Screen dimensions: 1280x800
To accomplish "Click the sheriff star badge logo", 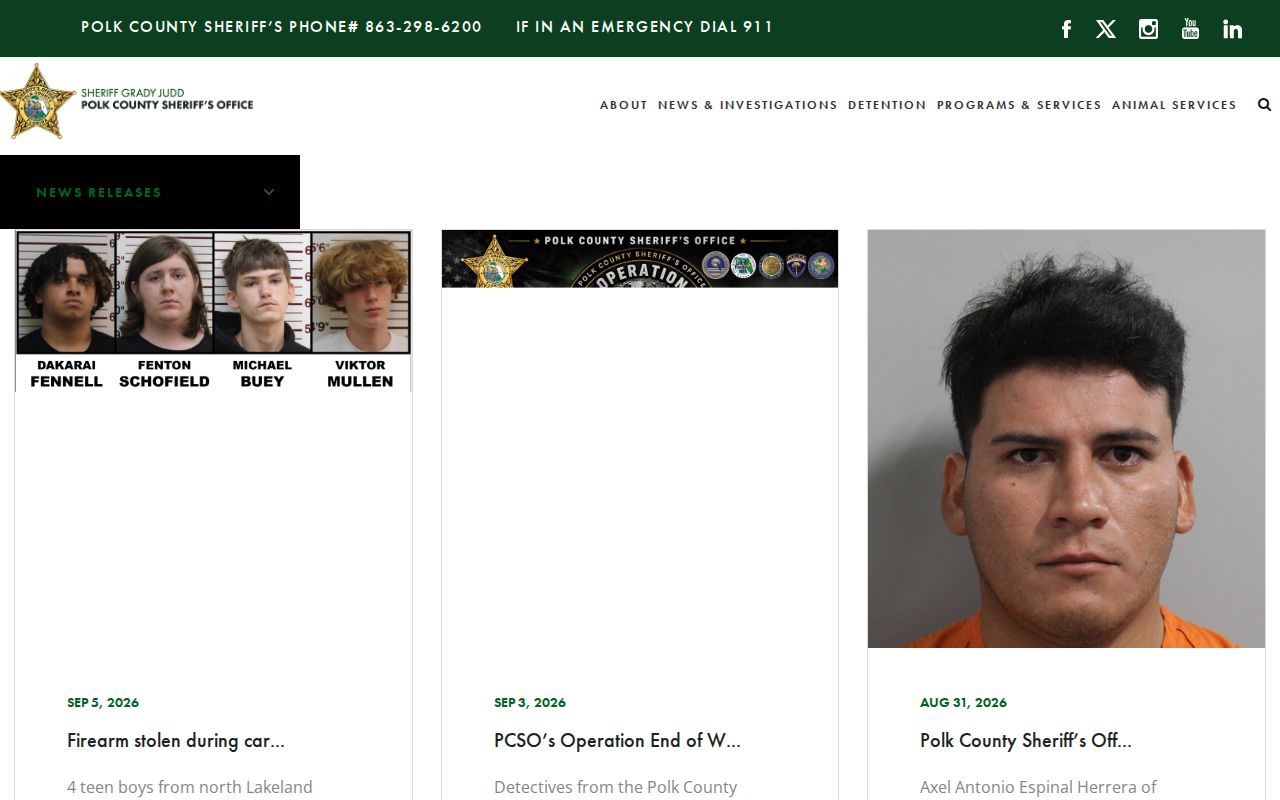I will pos(37,101).
